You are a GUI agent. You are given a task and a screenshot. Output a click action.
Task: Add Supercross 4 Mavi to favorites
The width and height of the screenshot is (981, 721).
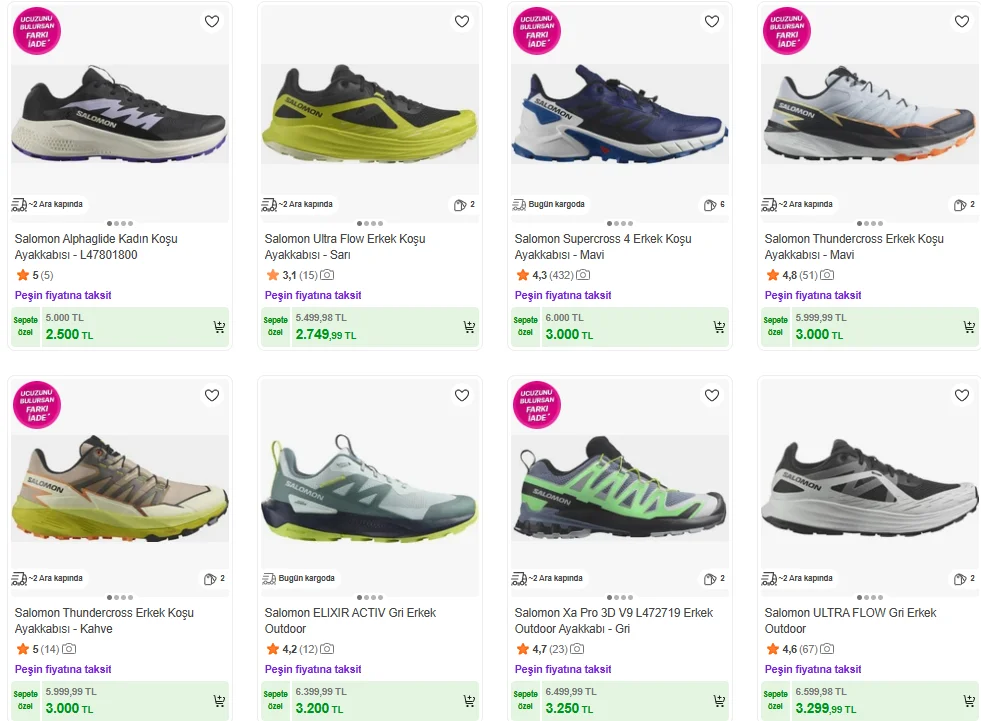point(712,21)
